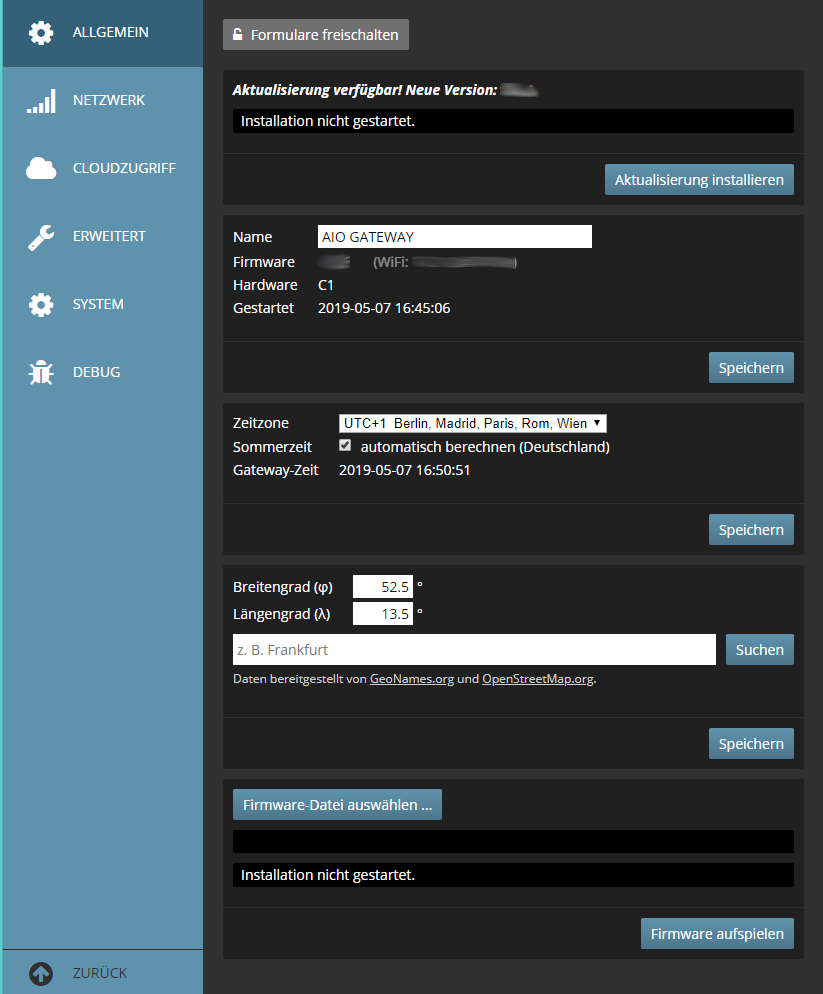Toggle the automatic Sommerzeit checkbox
This screenshot has height=994, width=823.
click(x=345, y=445)
